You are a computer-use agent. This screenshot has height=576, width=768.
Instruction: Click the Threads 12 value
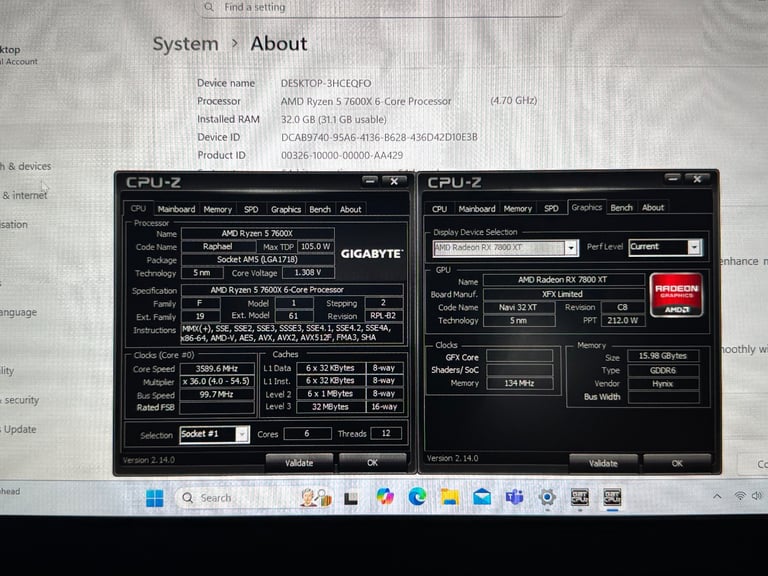(x=386, y=433)
